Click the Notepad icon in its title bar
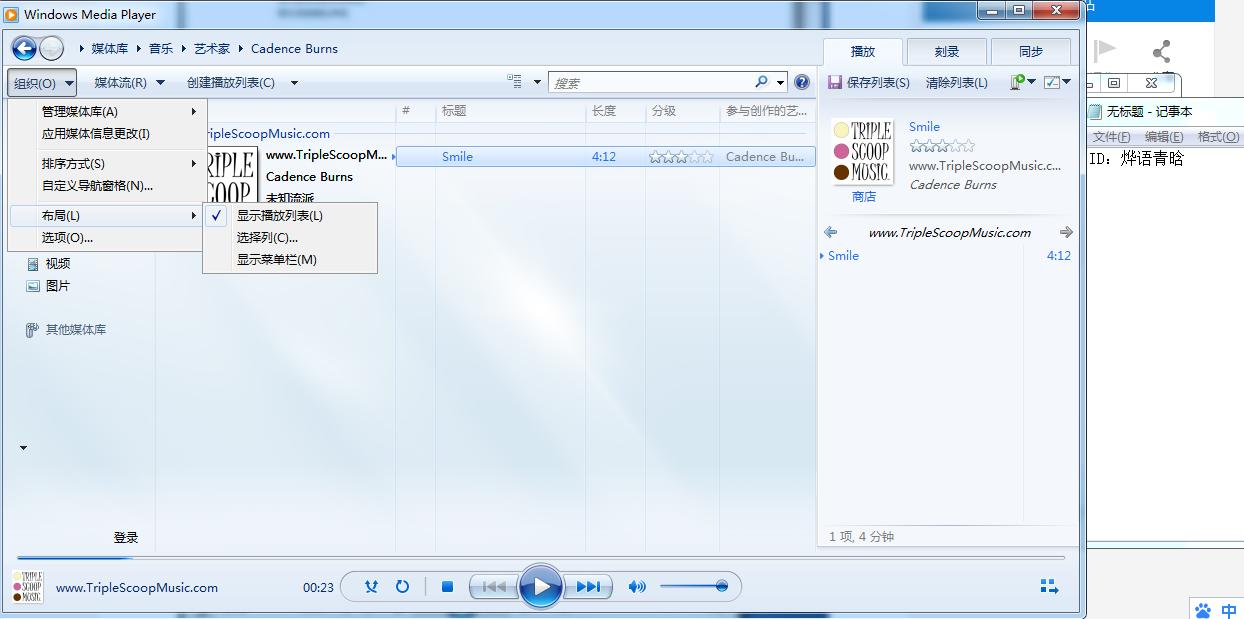 pos(1095,112)
